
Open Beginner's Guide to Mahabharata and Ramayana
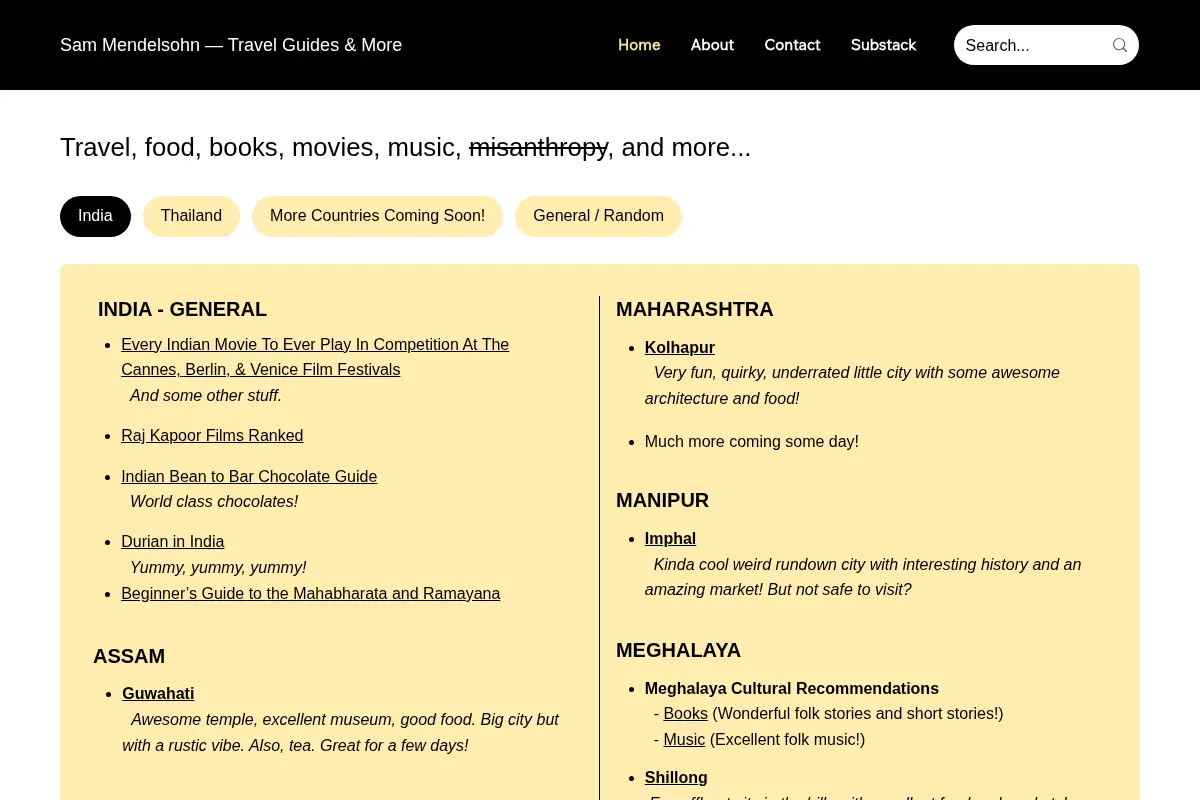[311, 594]
